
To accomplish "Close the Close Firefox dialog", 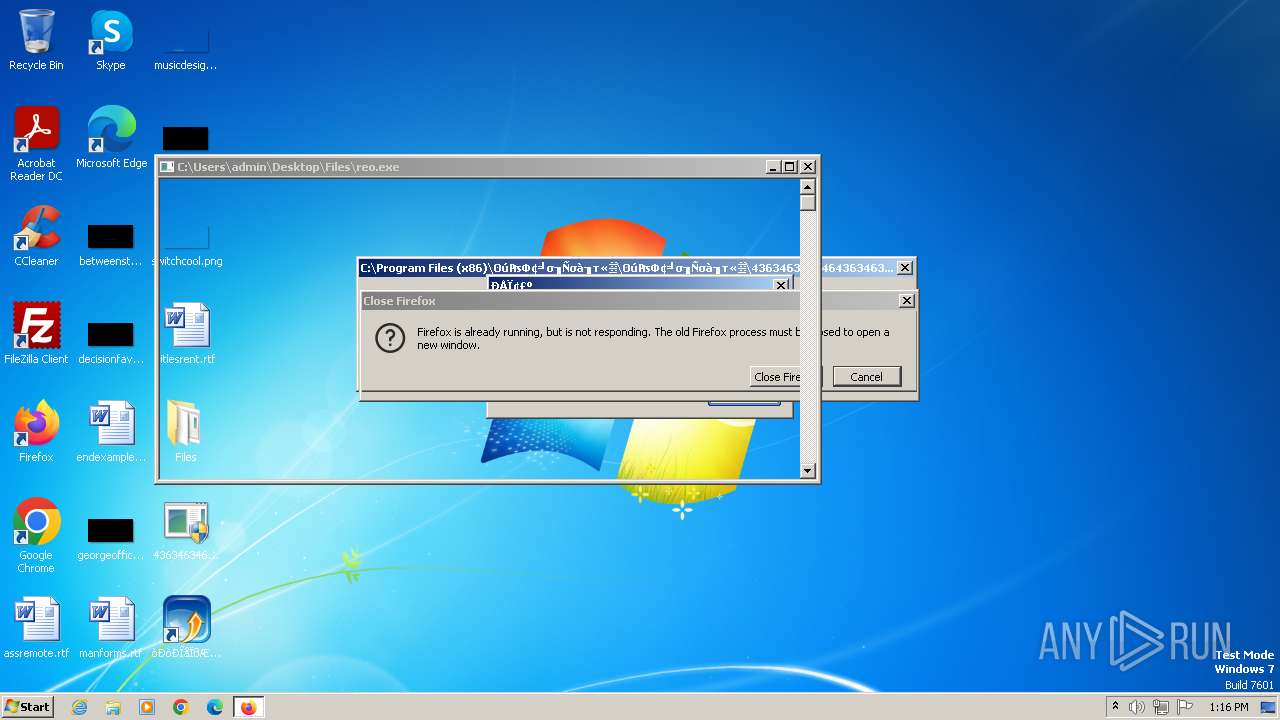I will pos(906,301).
